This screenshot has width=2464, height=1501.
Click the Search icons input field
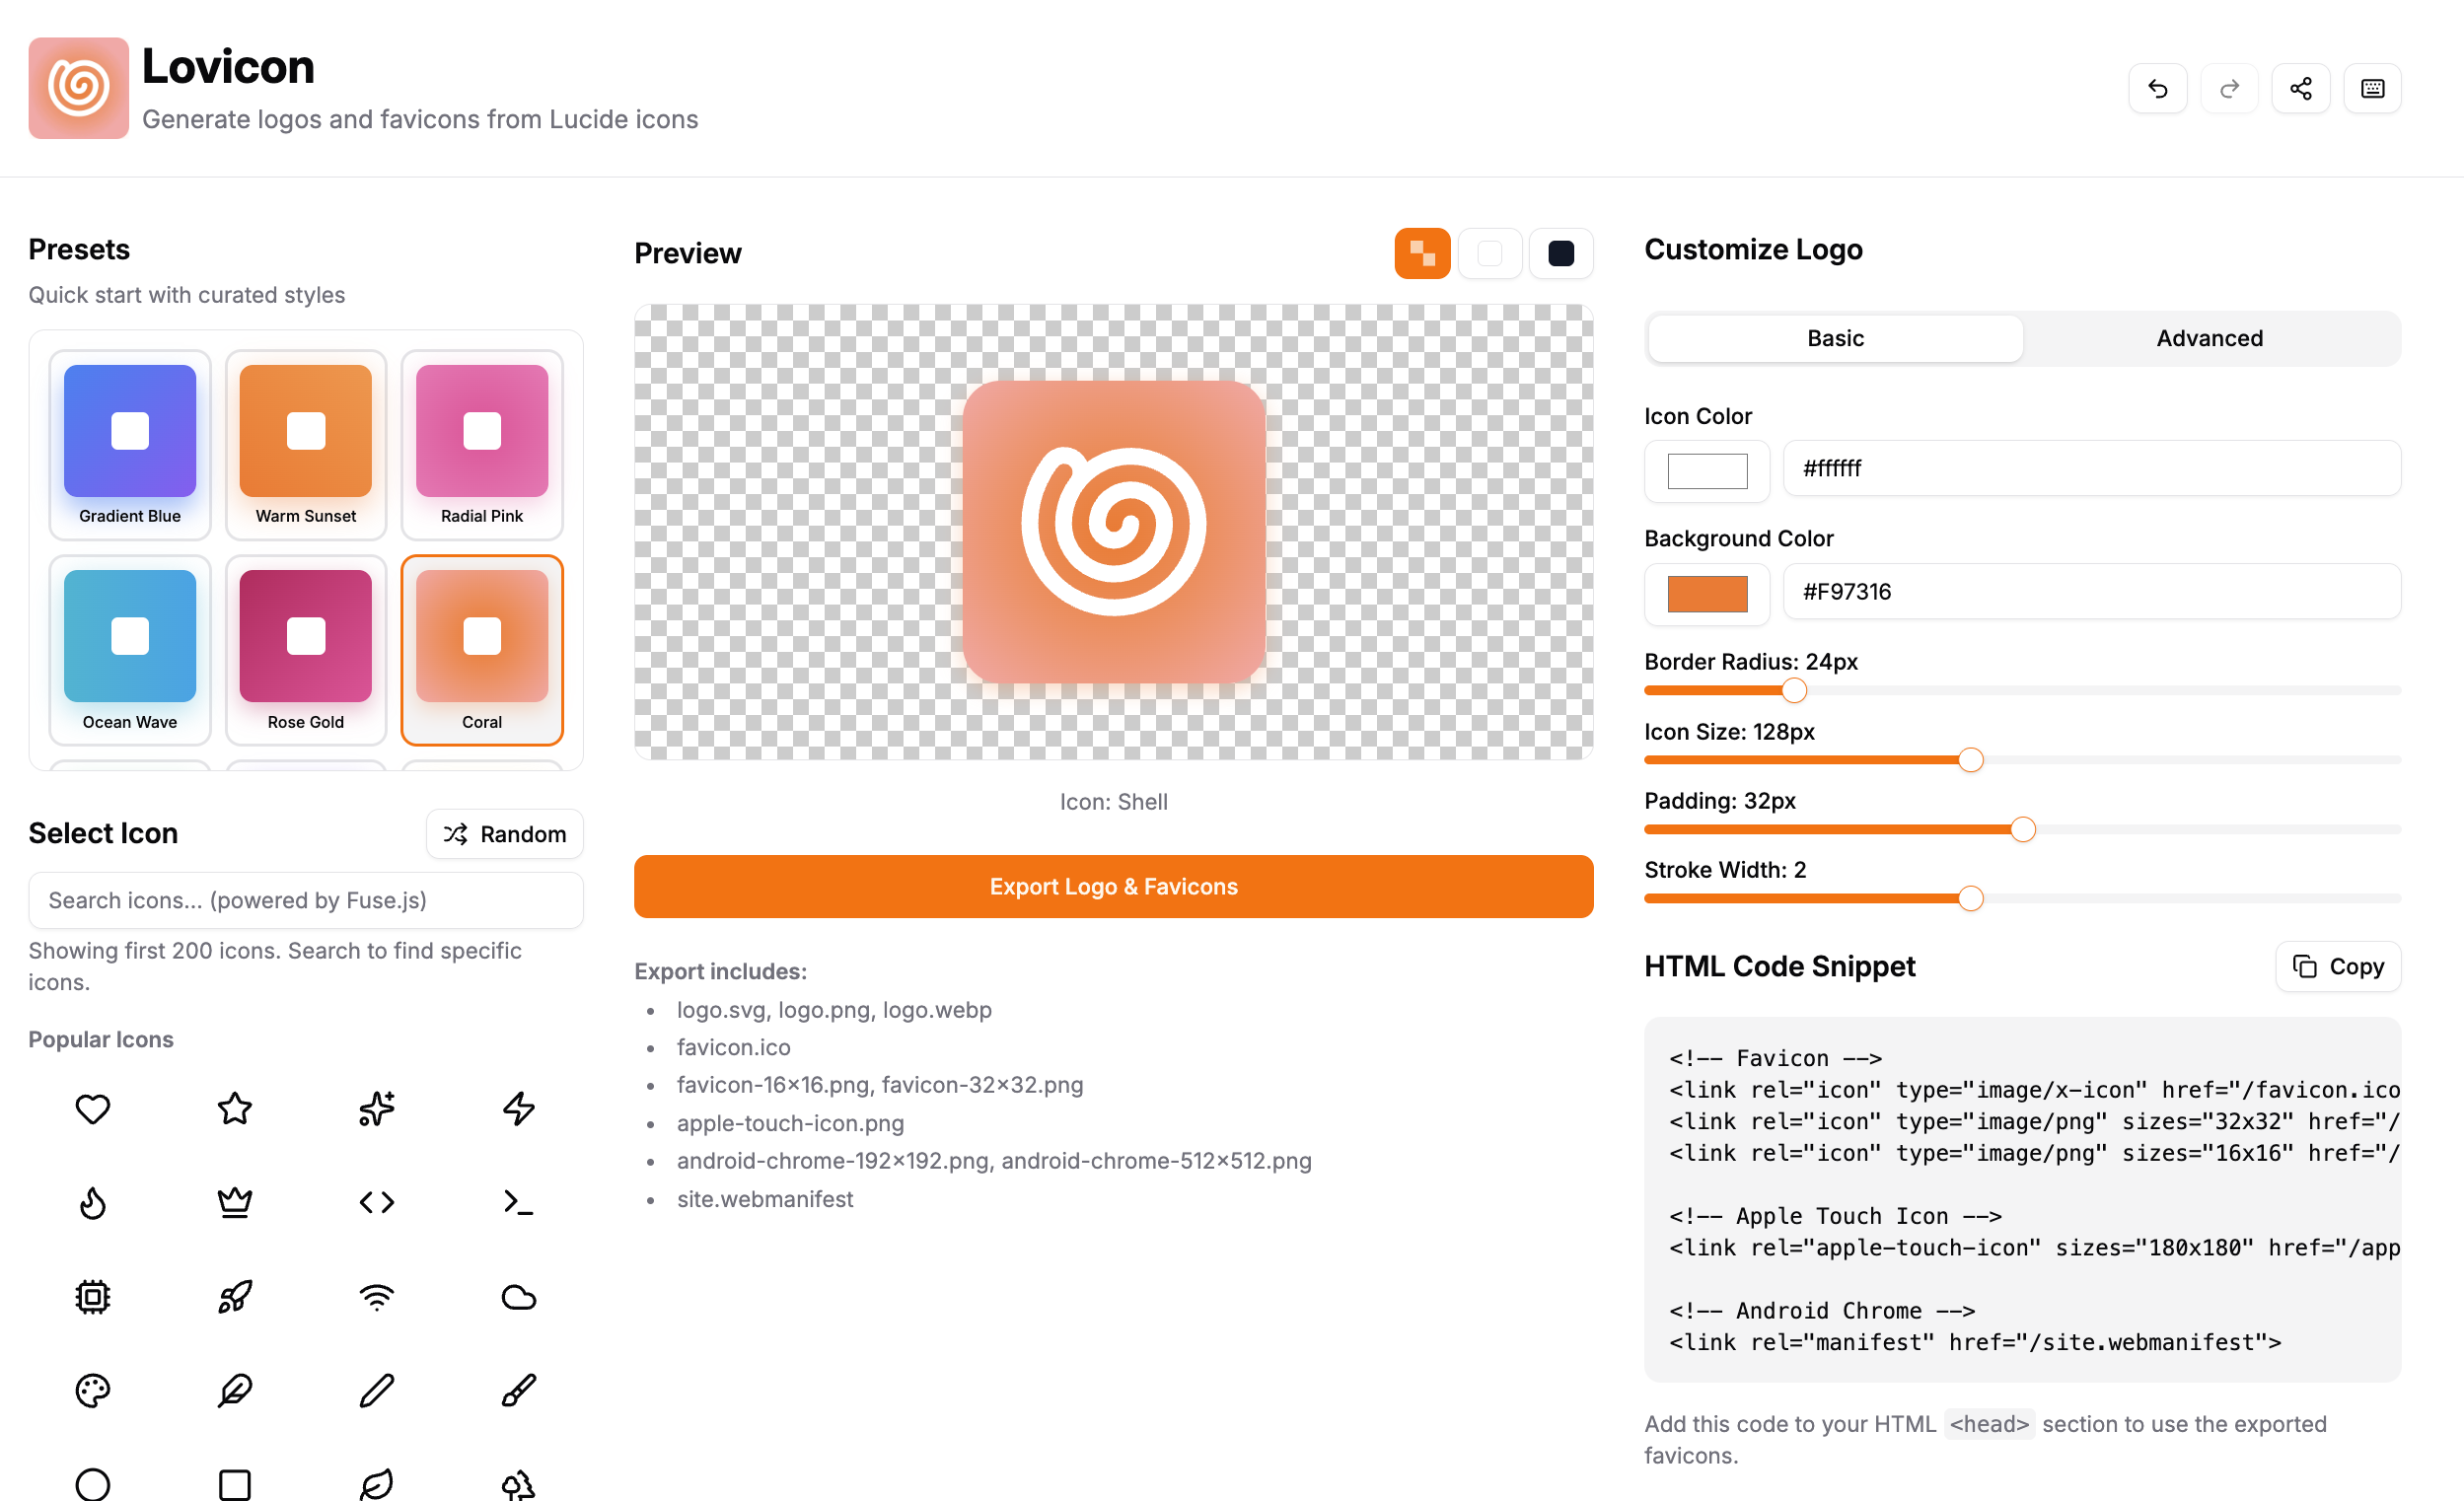click(x=305, y=900)
